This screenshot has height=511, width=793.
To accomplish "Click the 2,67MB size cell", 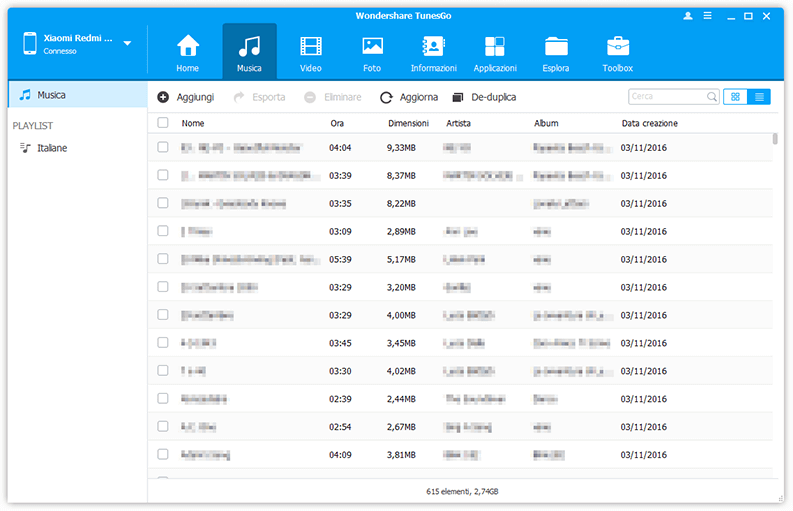I will click(x=402, y=427).
